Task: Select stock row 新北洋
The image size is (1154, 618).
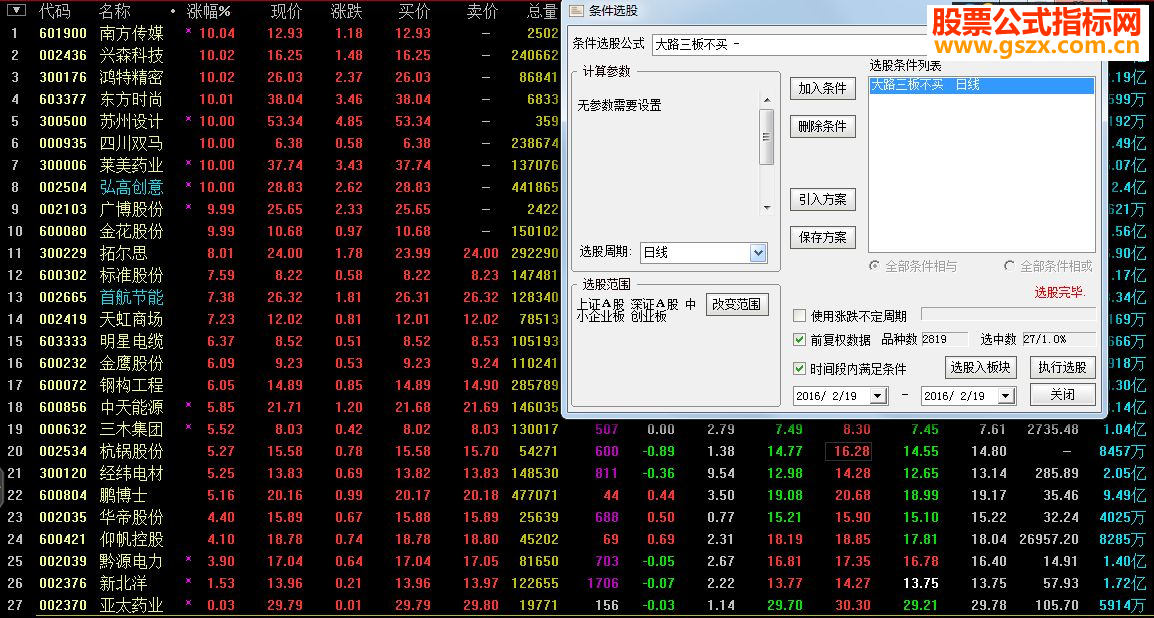Action: [x=576, y=584]
